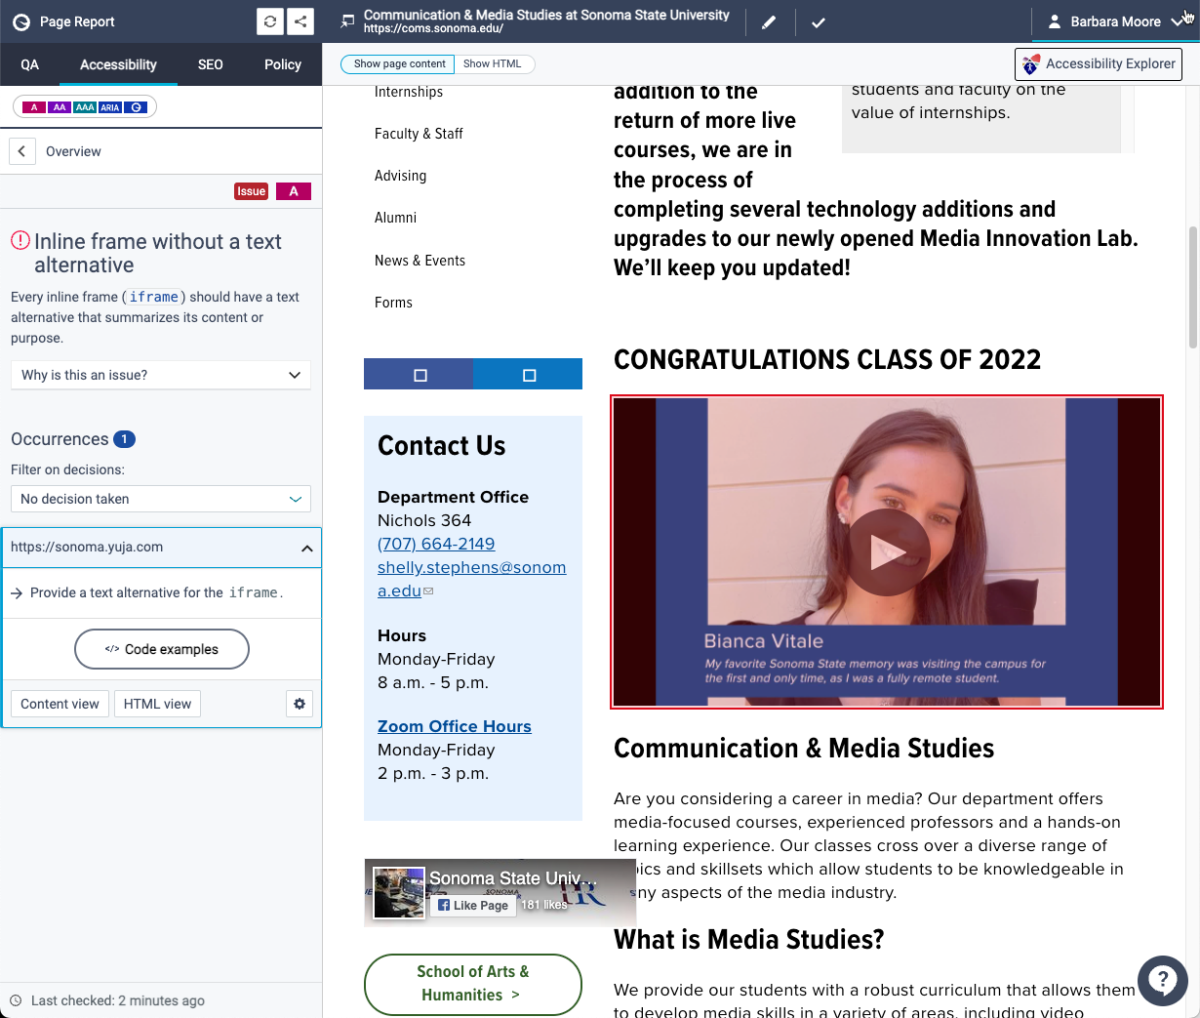Click the pencil edit icon
This screenshot has width=1200, height=1018.
(769, 22)
